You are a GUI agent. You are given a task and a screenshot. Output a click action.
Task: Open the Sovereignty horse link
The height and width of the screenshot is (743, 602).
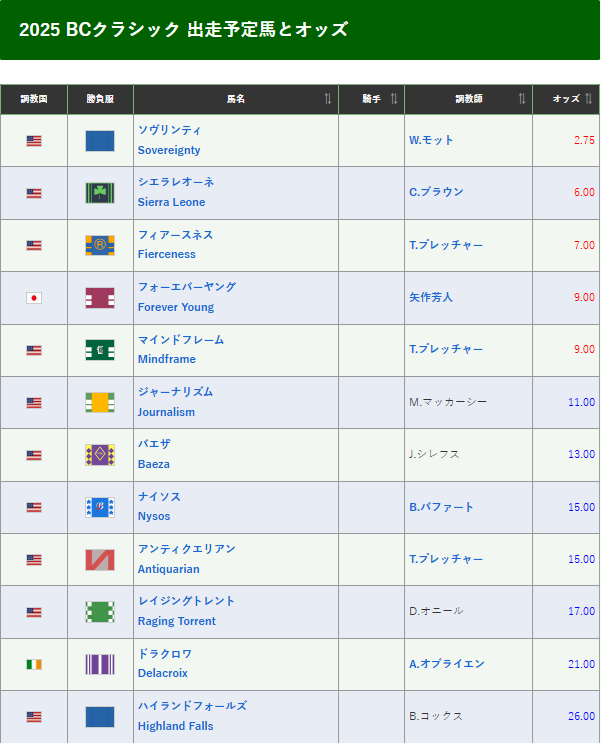[x=169, y=150]
